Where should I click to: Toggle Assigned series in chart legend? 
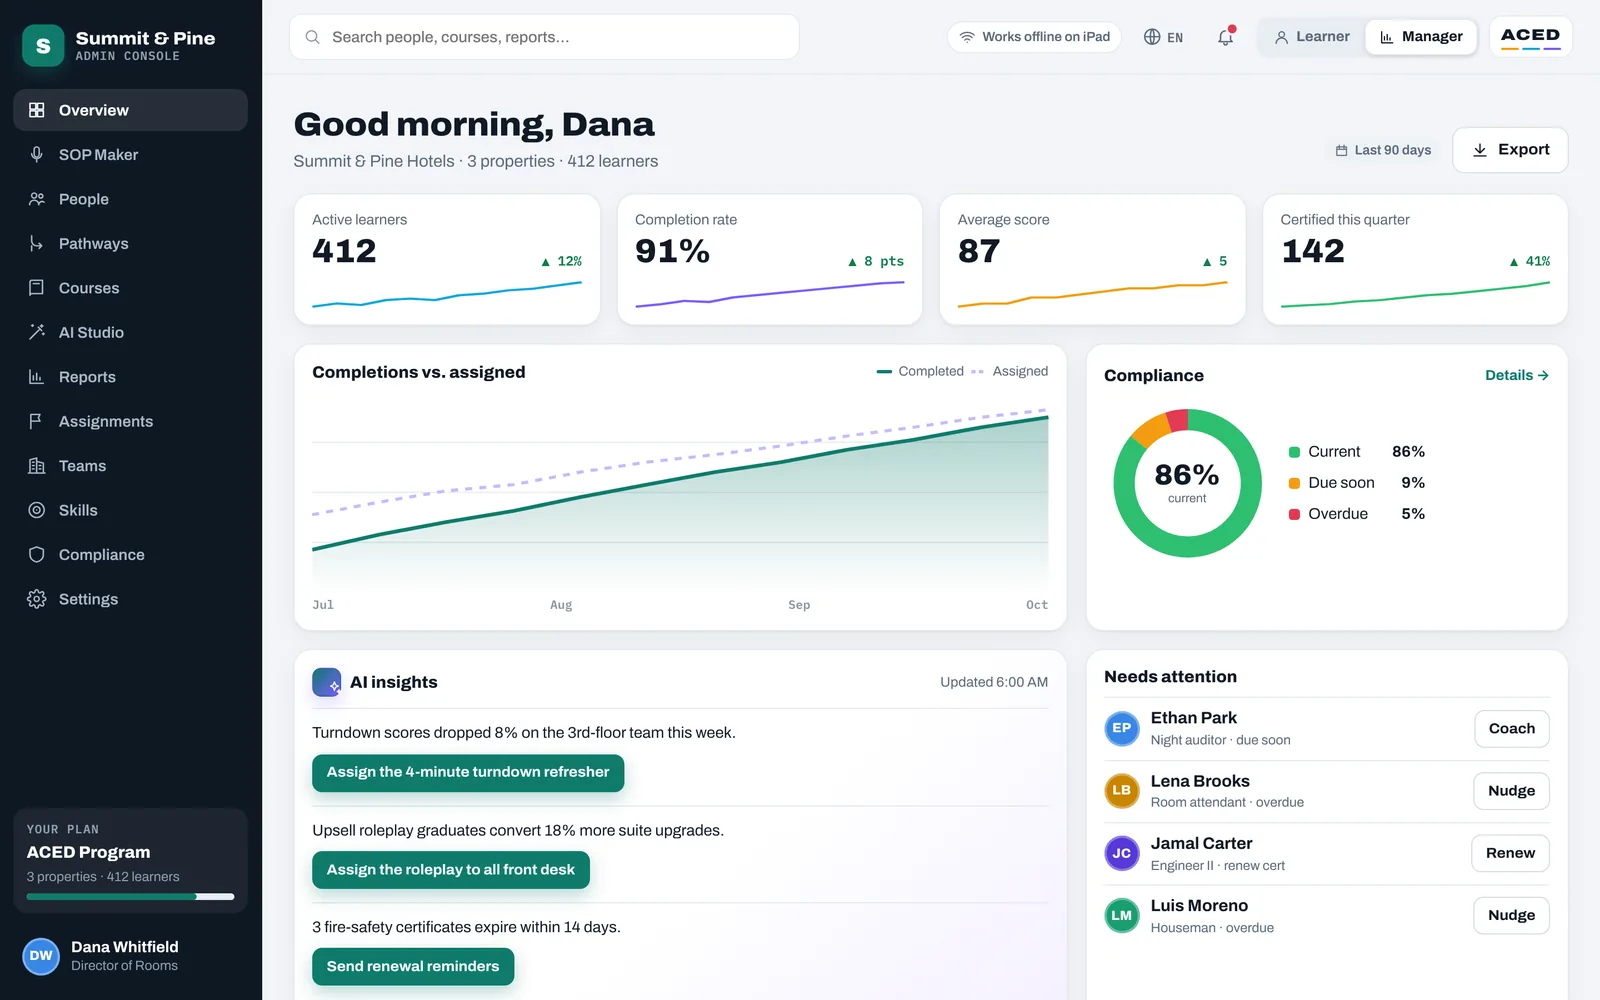(x=1009, y=371)
